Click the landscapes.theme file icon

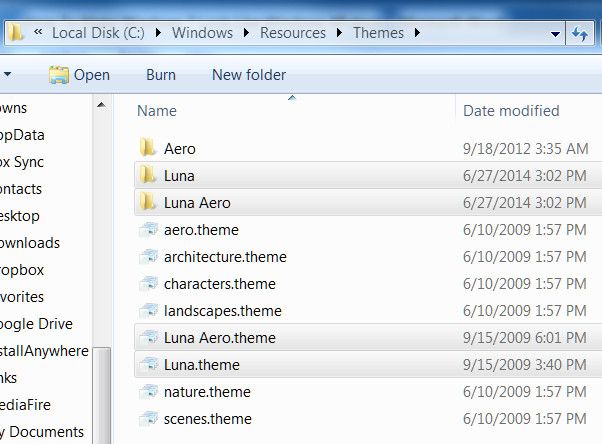[149, 310]
